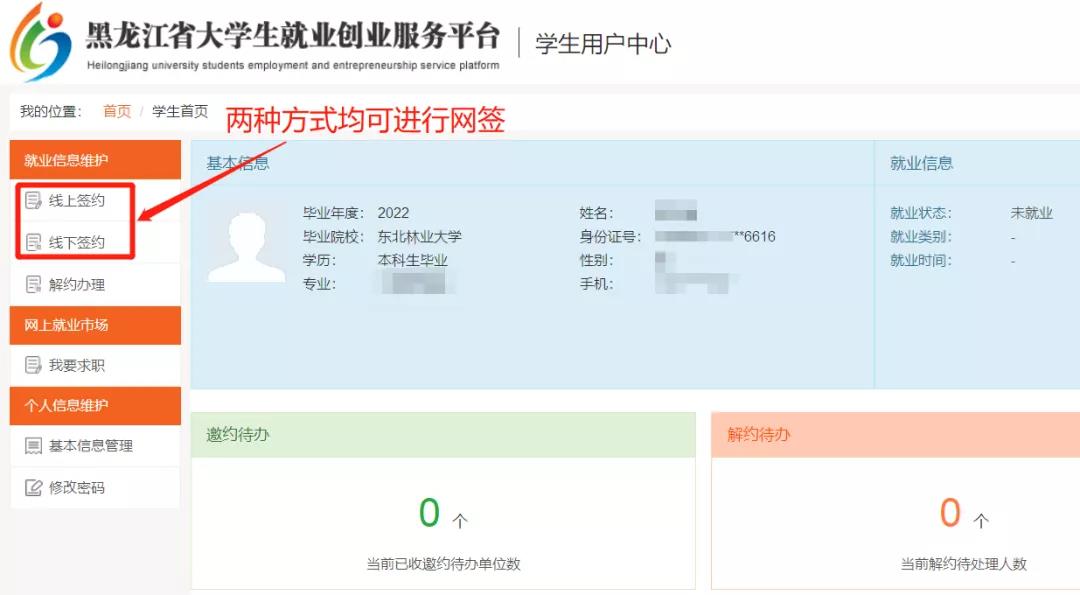The height and width of the screenshot is (595, 1080).
Task: Click the green invitation count 0
Action: (x=429, y=513)
